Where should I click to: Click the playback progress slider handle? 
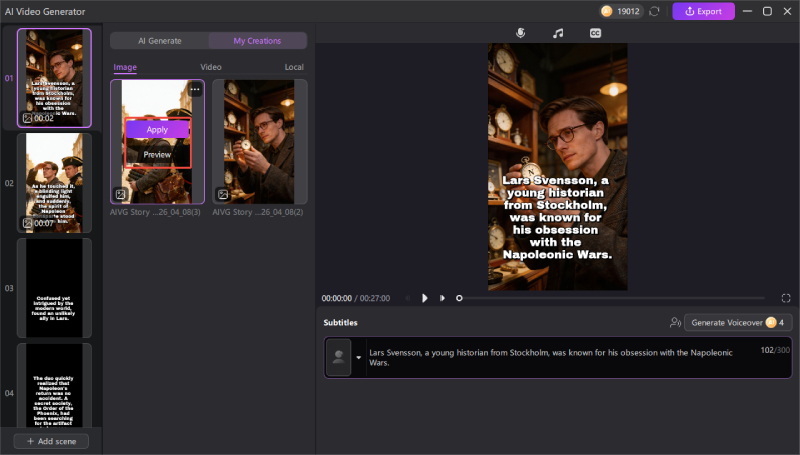click(x=459, y=298)
